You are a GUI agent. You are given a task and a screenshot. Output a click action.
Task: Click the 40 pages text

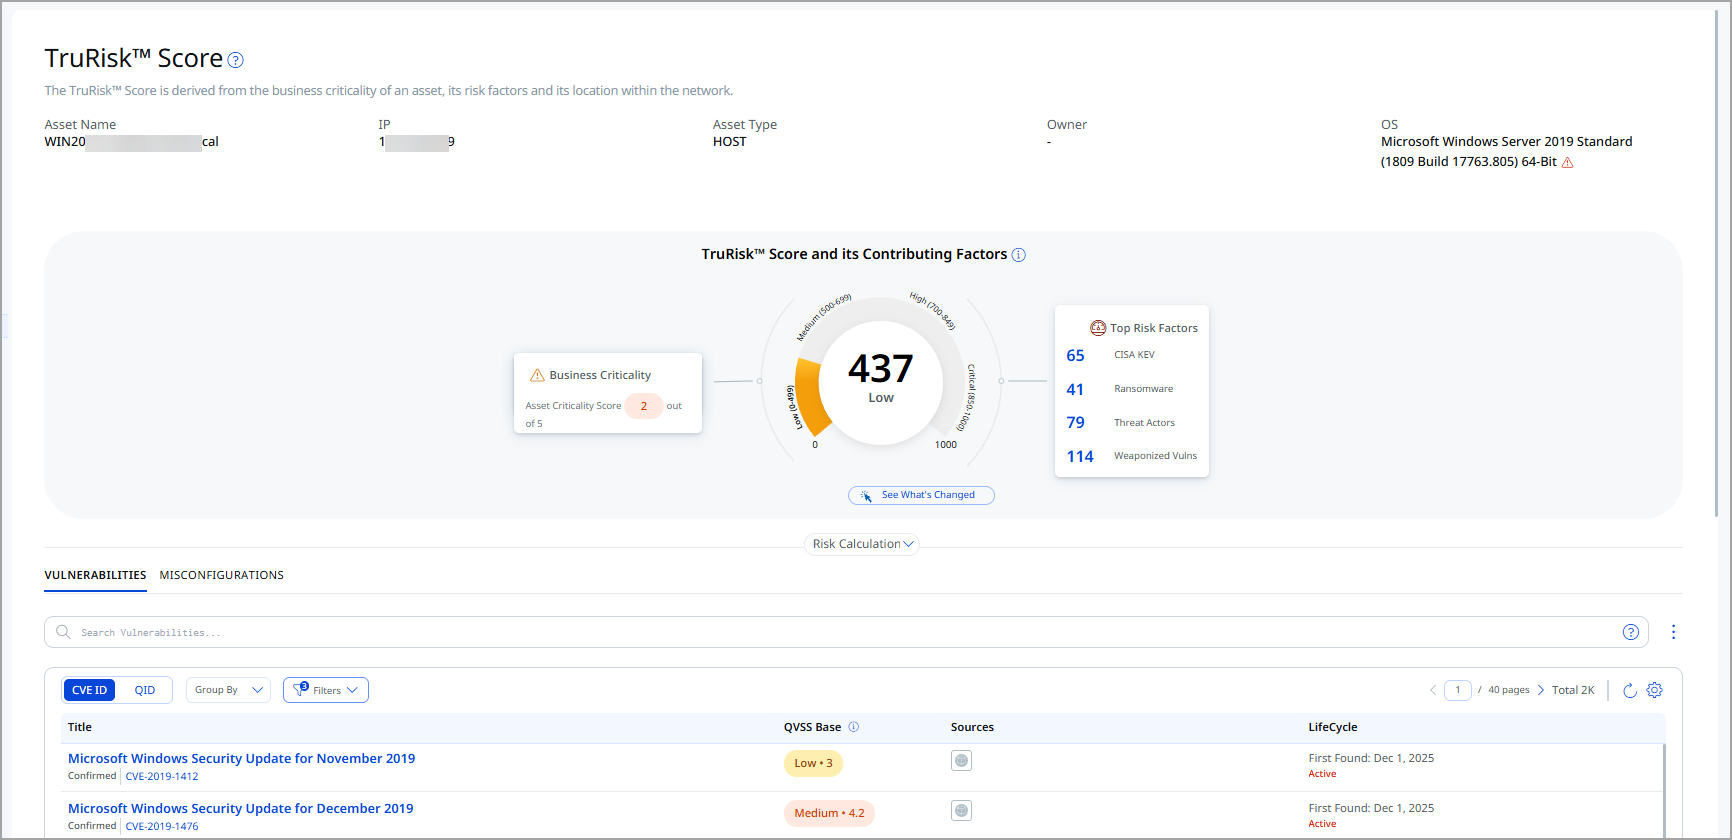(1508, 690)
